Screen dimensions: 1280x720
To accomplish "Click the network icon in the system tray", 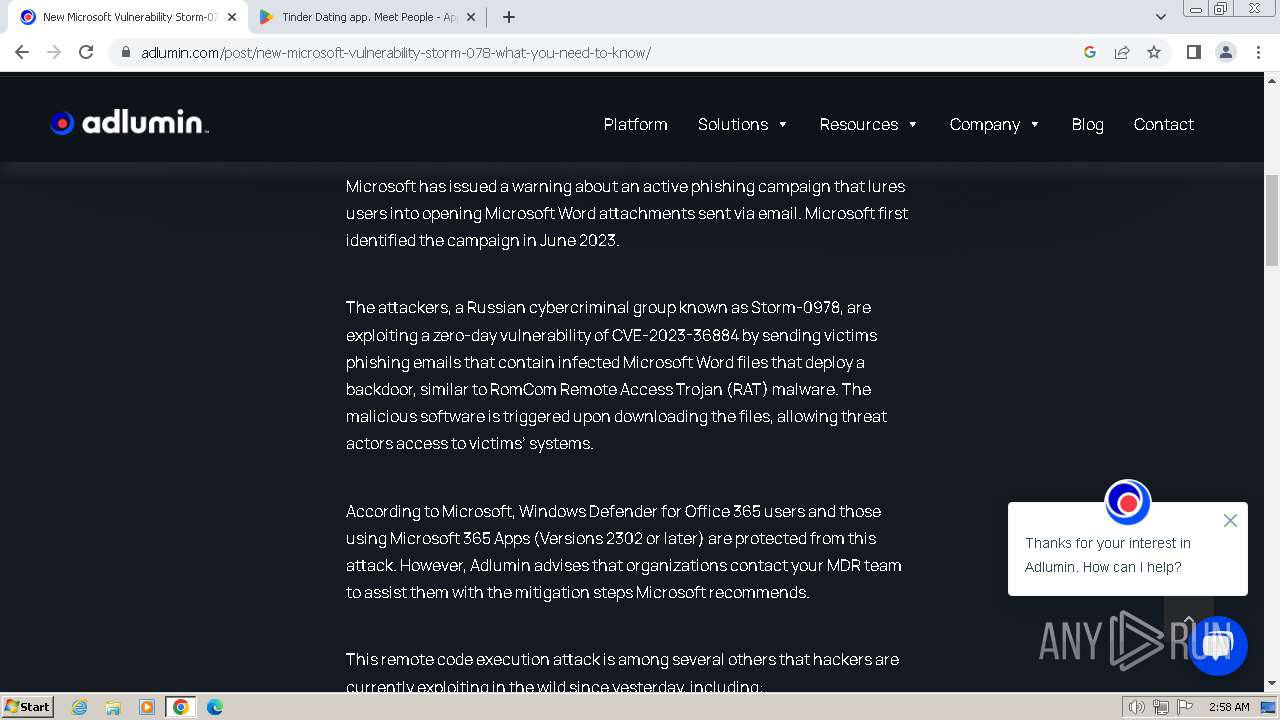I will pyautogui.click(x=1161, y=707).
